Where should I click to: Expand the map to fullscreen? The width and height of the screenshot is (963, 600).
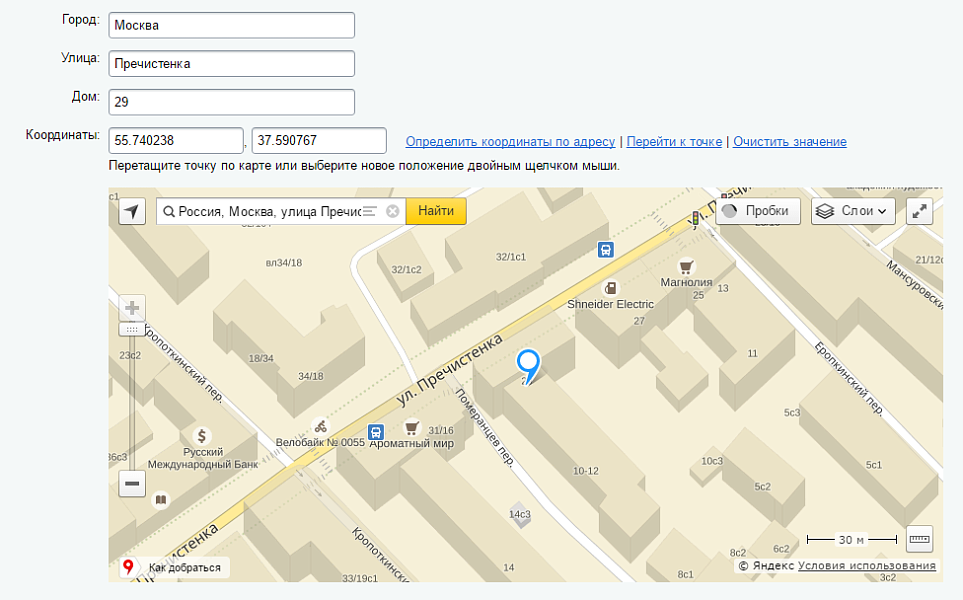click(x=919, y=211)
